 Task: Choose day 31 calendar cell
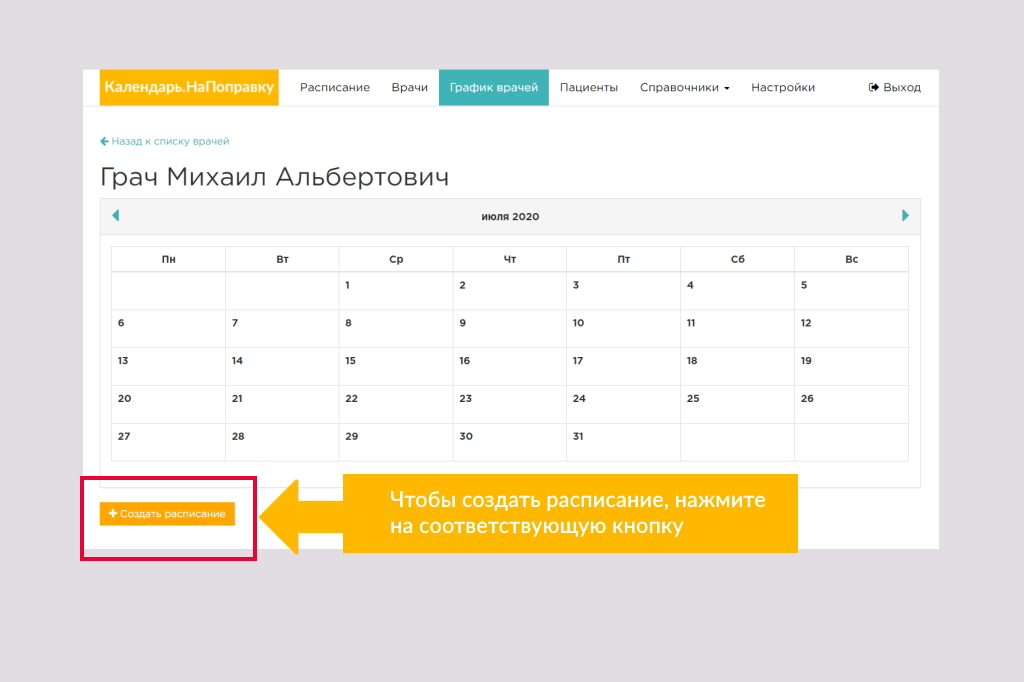pos(623,442)
